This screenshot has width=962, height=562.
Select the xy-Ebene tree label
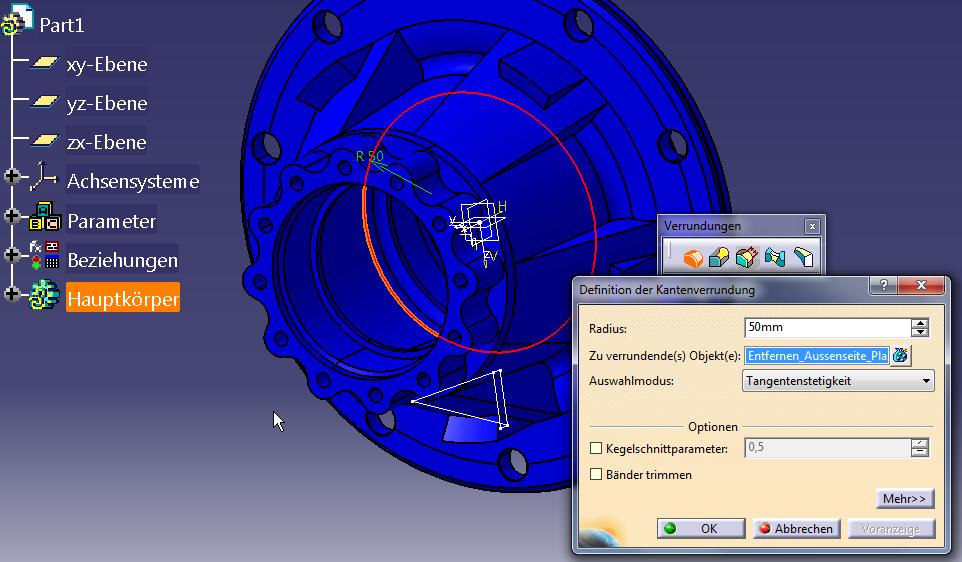click(107, 64)
